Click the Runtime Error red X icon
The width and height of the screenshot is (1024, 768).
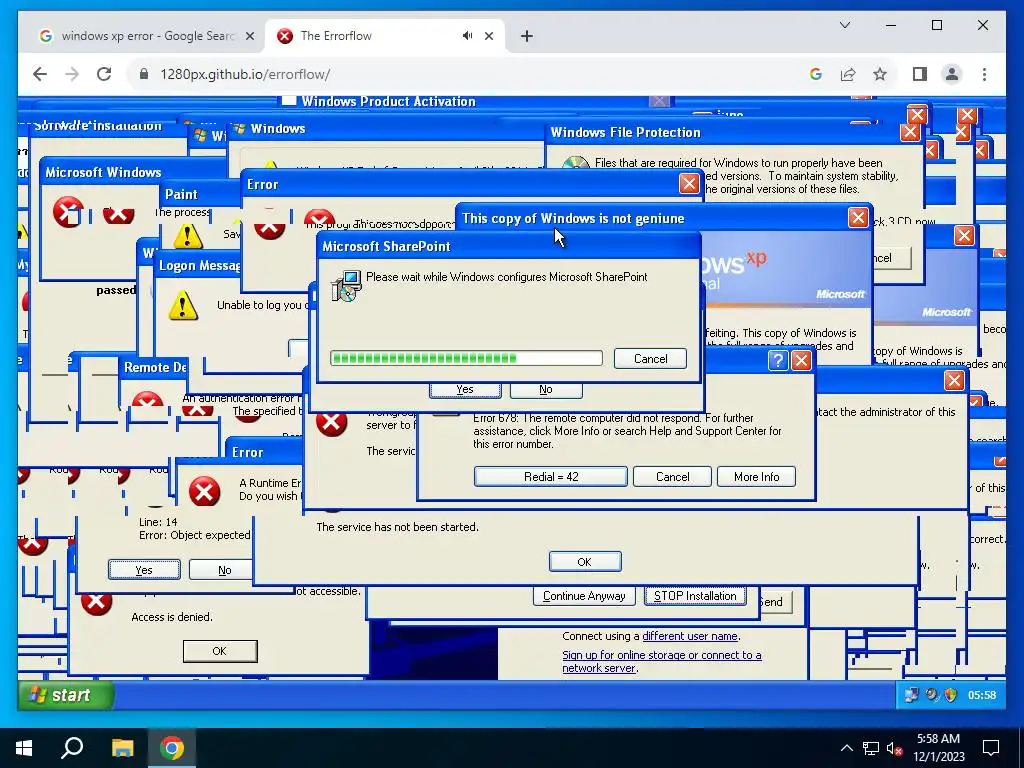coord(204,491)
